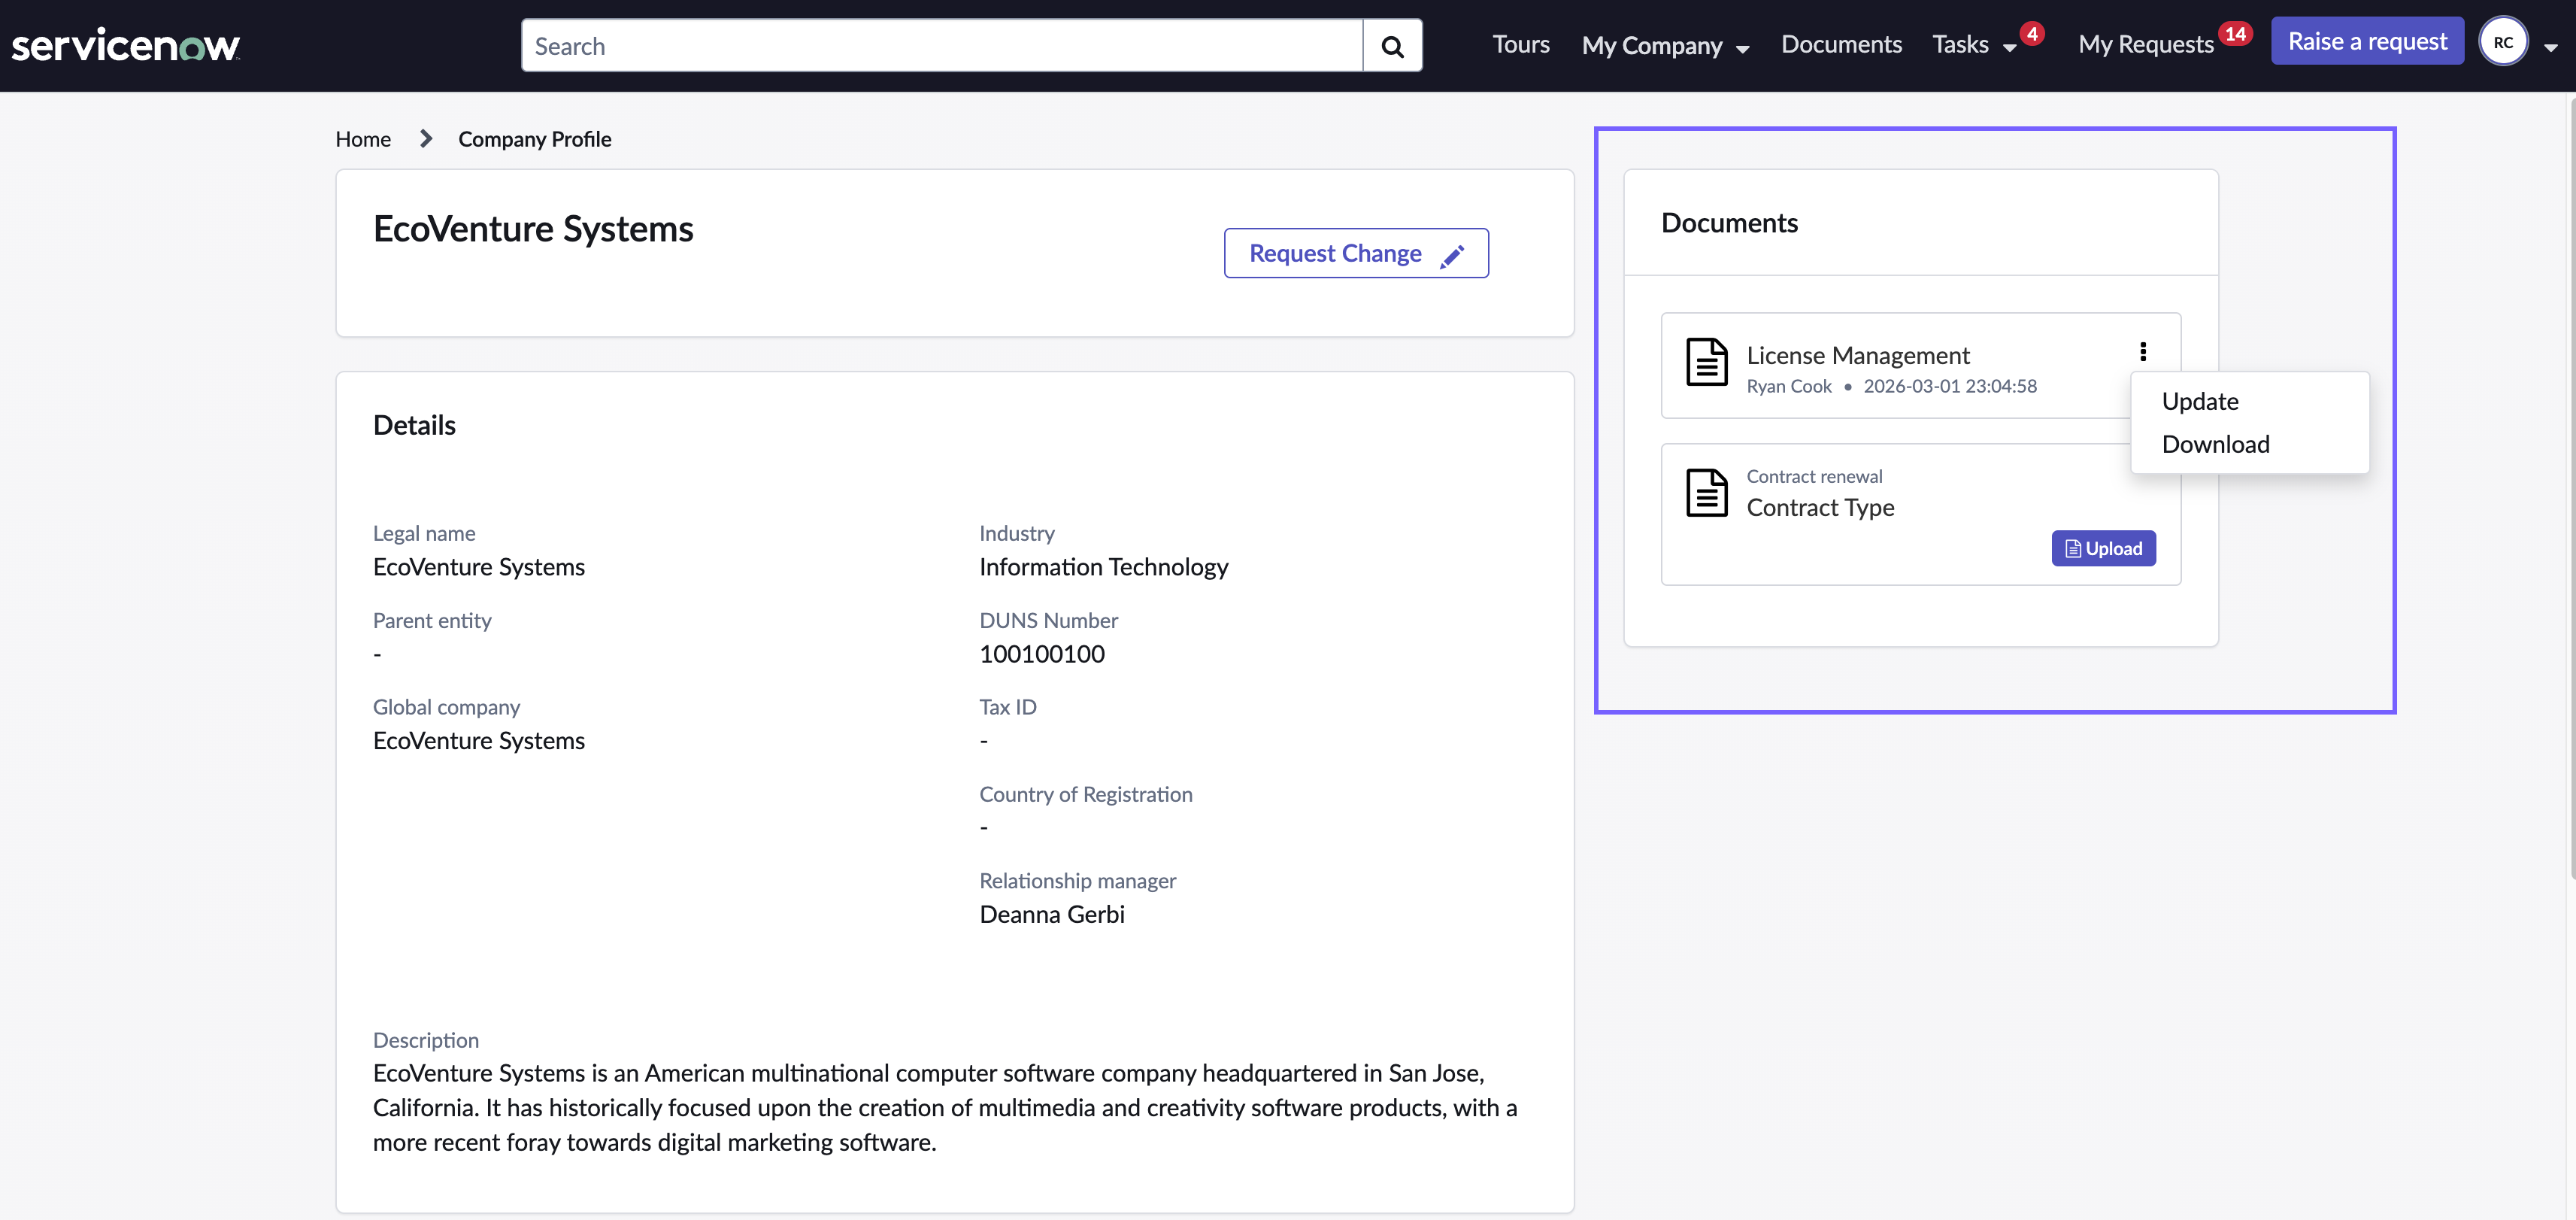
Task: Expand the My Company dropdown
Action: coord(1665,45)
